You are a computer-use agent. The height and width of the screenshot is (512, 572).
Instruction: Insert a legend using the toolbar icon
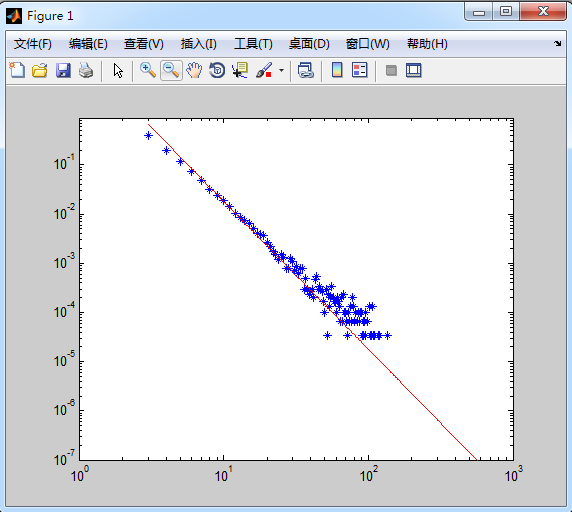pyautogui.click(x=359, y=70)
